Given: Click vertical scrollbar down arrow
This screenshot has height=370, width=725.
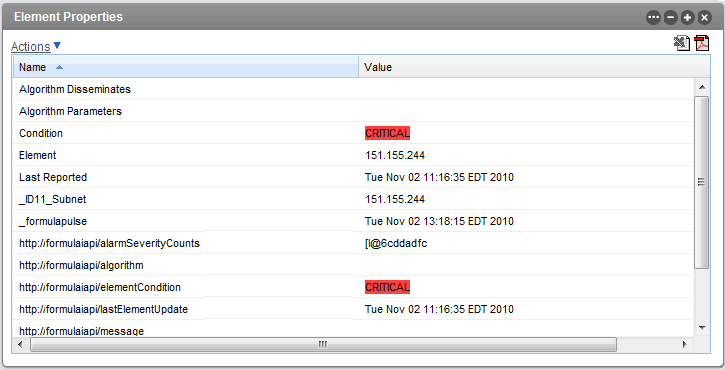Looking at the screenshot, I should 702,328.
